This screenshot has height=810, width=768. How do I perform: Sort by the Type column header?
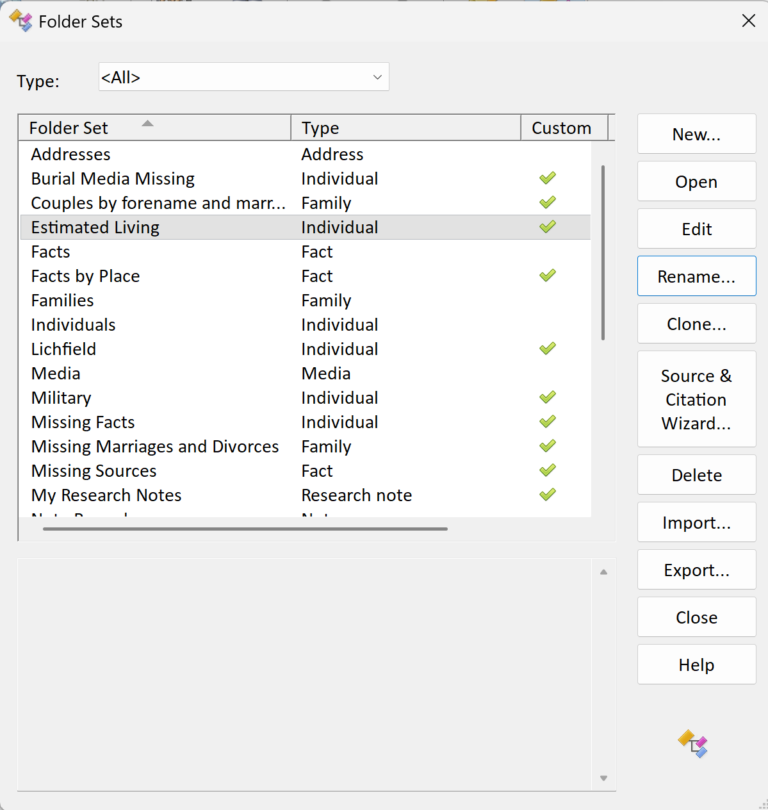click(x=406, y=128)
